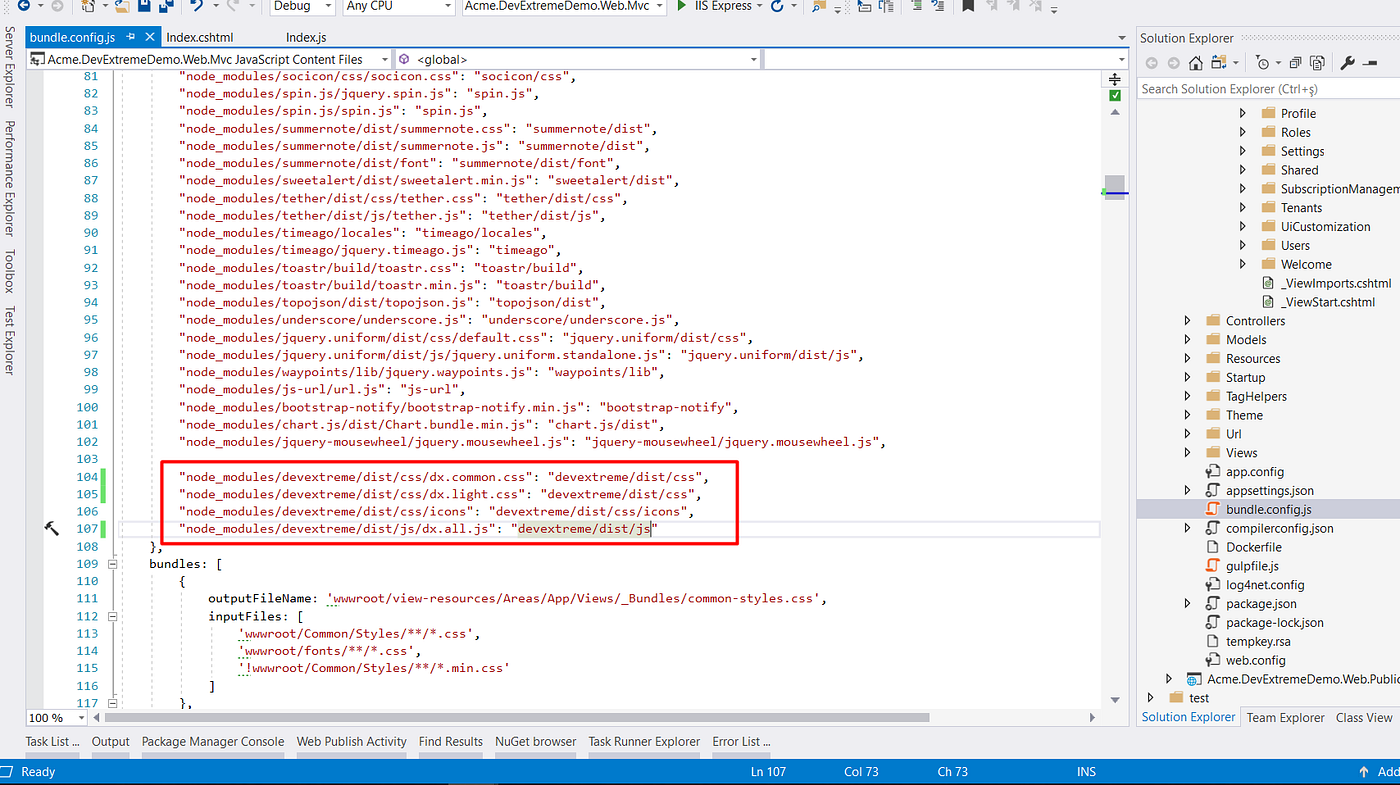
Task: Change the editor zoom from 100%
Action: (55, 717)
